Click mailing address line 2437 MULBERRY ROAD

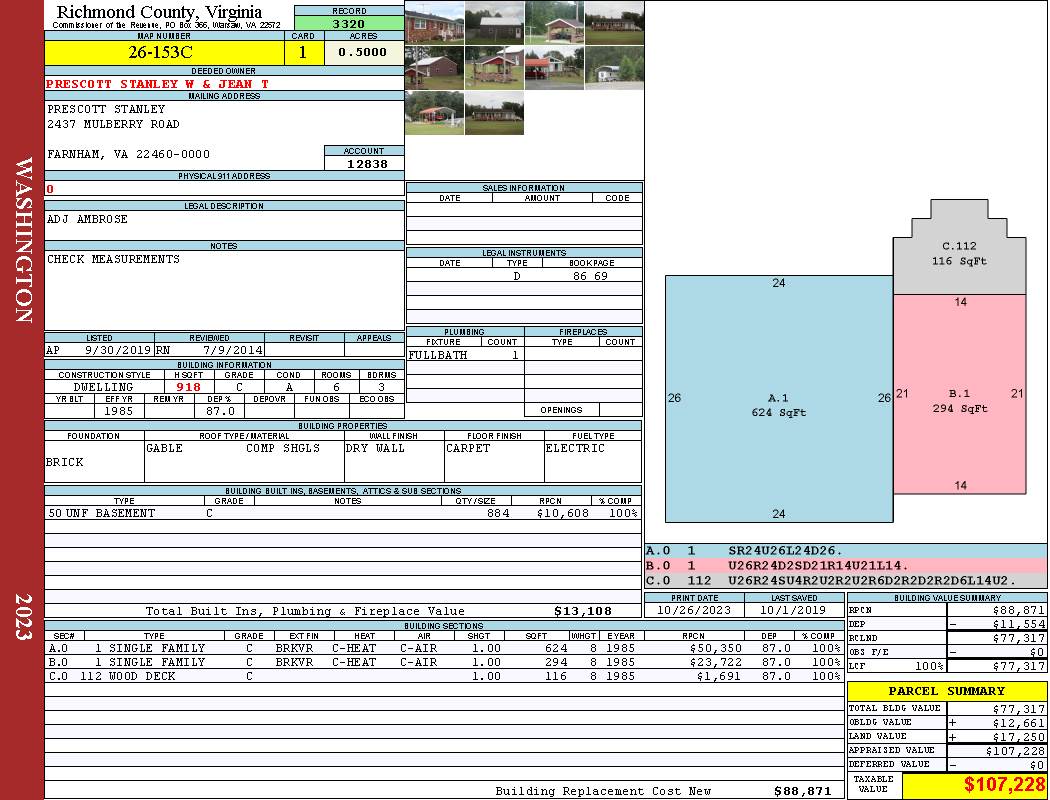[113, 124]
